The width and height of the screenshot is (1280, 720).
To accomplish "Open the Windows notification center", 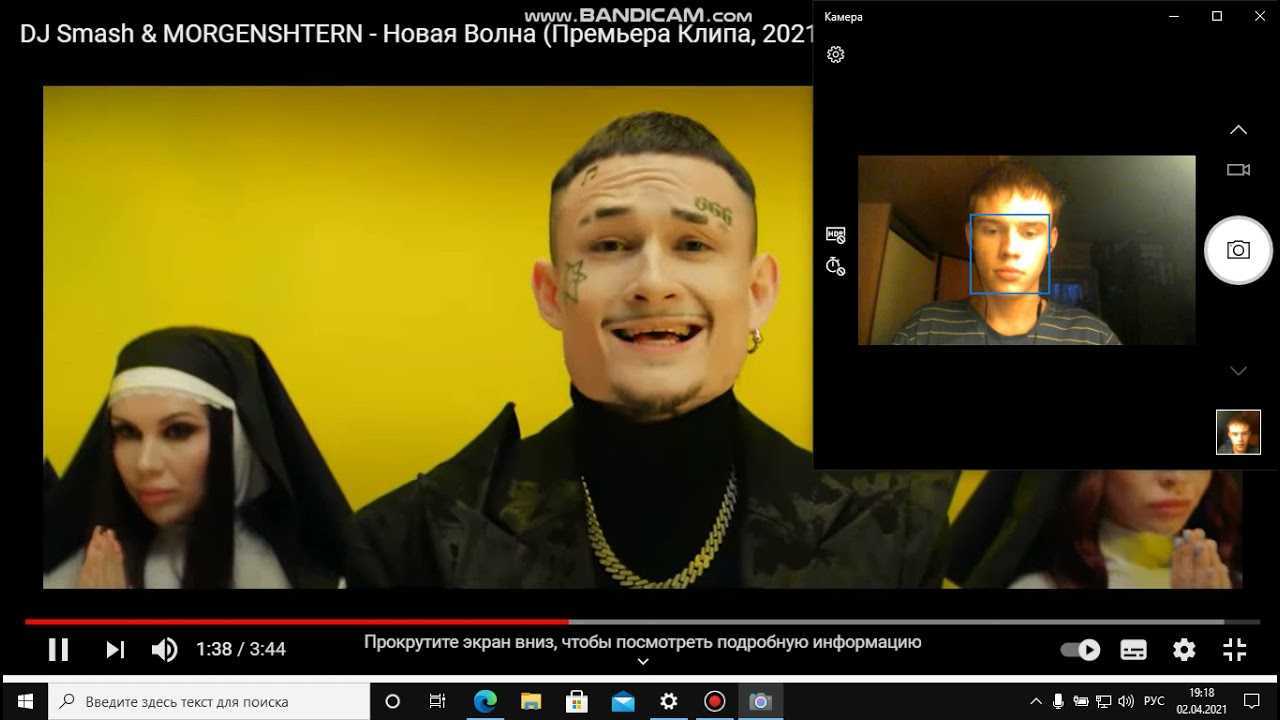I will click(x=1252, y=701).
